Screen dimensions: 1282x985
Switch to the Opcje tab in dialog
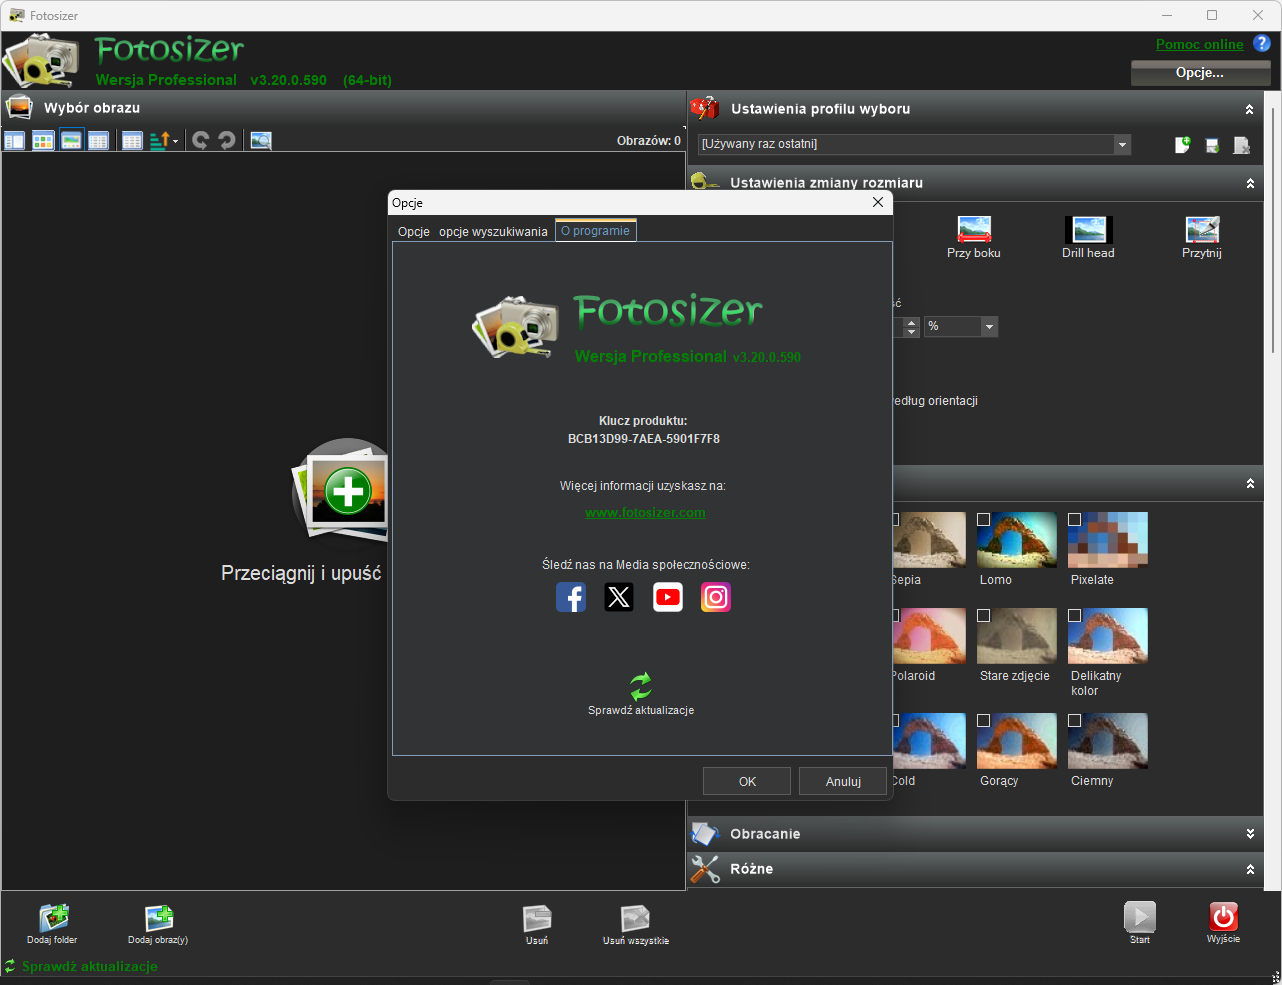414,232
